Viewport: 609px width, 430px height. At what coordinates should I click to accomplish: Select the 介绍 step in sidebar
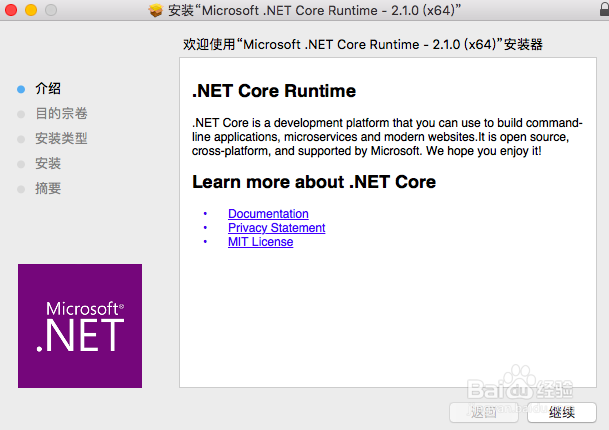(48, 89)
